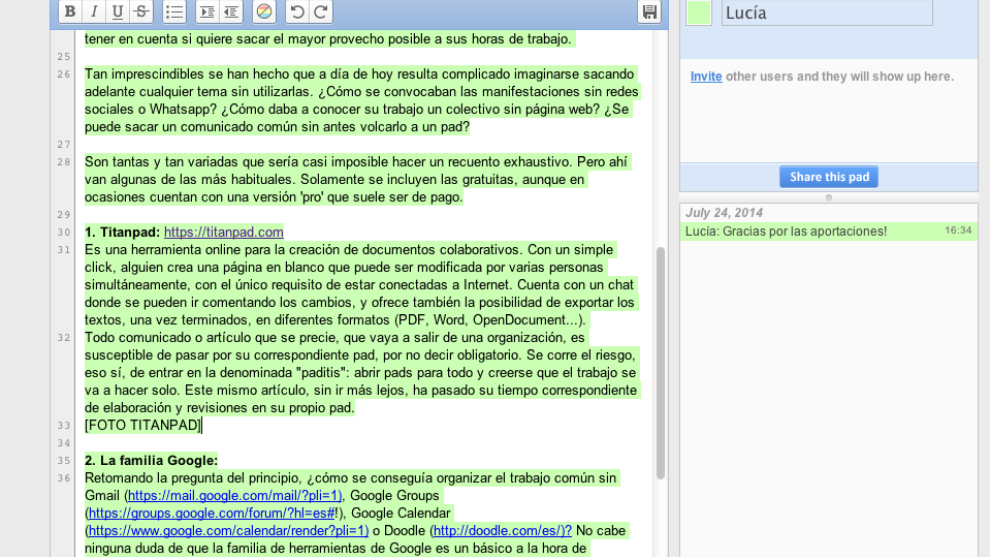
Task: Undo the last edit
Action: [x=296, y=12]
